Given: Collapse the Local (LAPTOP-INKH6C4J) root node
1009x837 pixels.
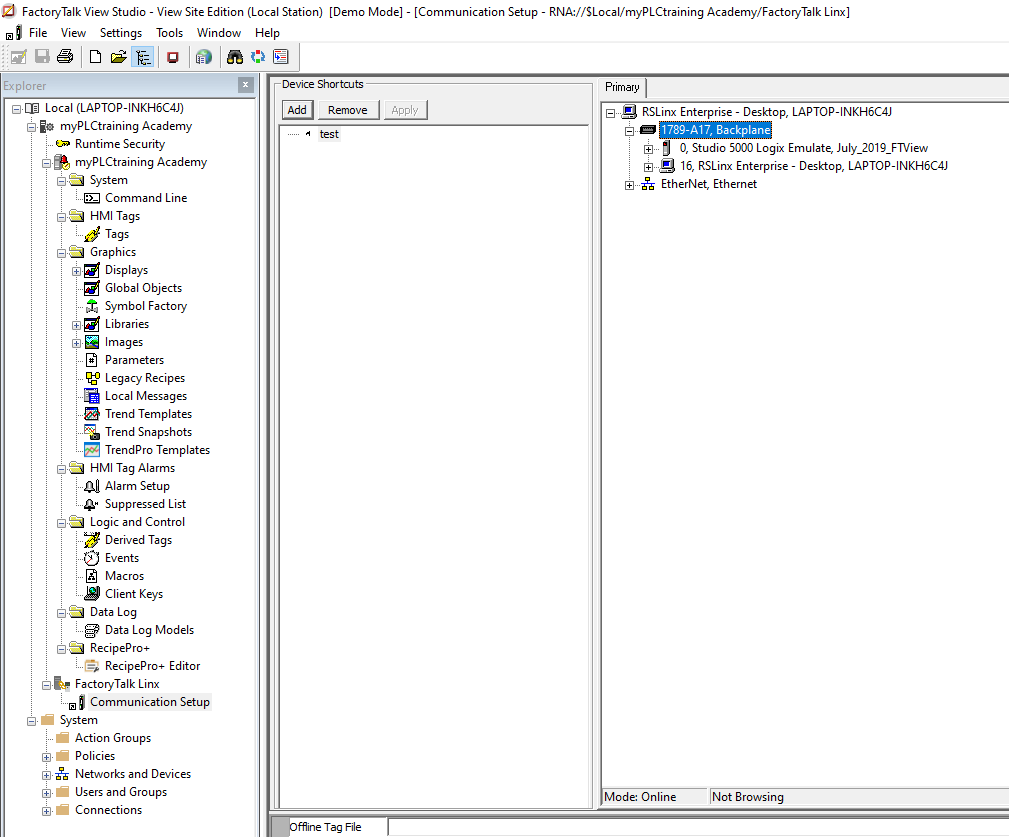Looking at the screenshot, I should (17, 109).
